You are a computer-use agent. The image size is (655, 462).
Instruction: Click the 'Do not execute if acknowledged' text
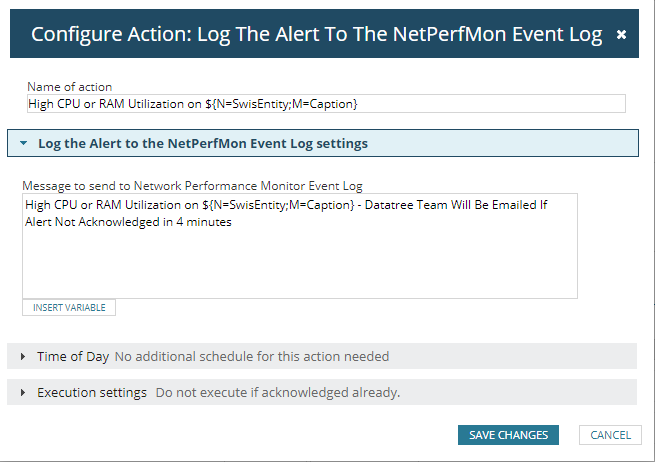(277, 393)
